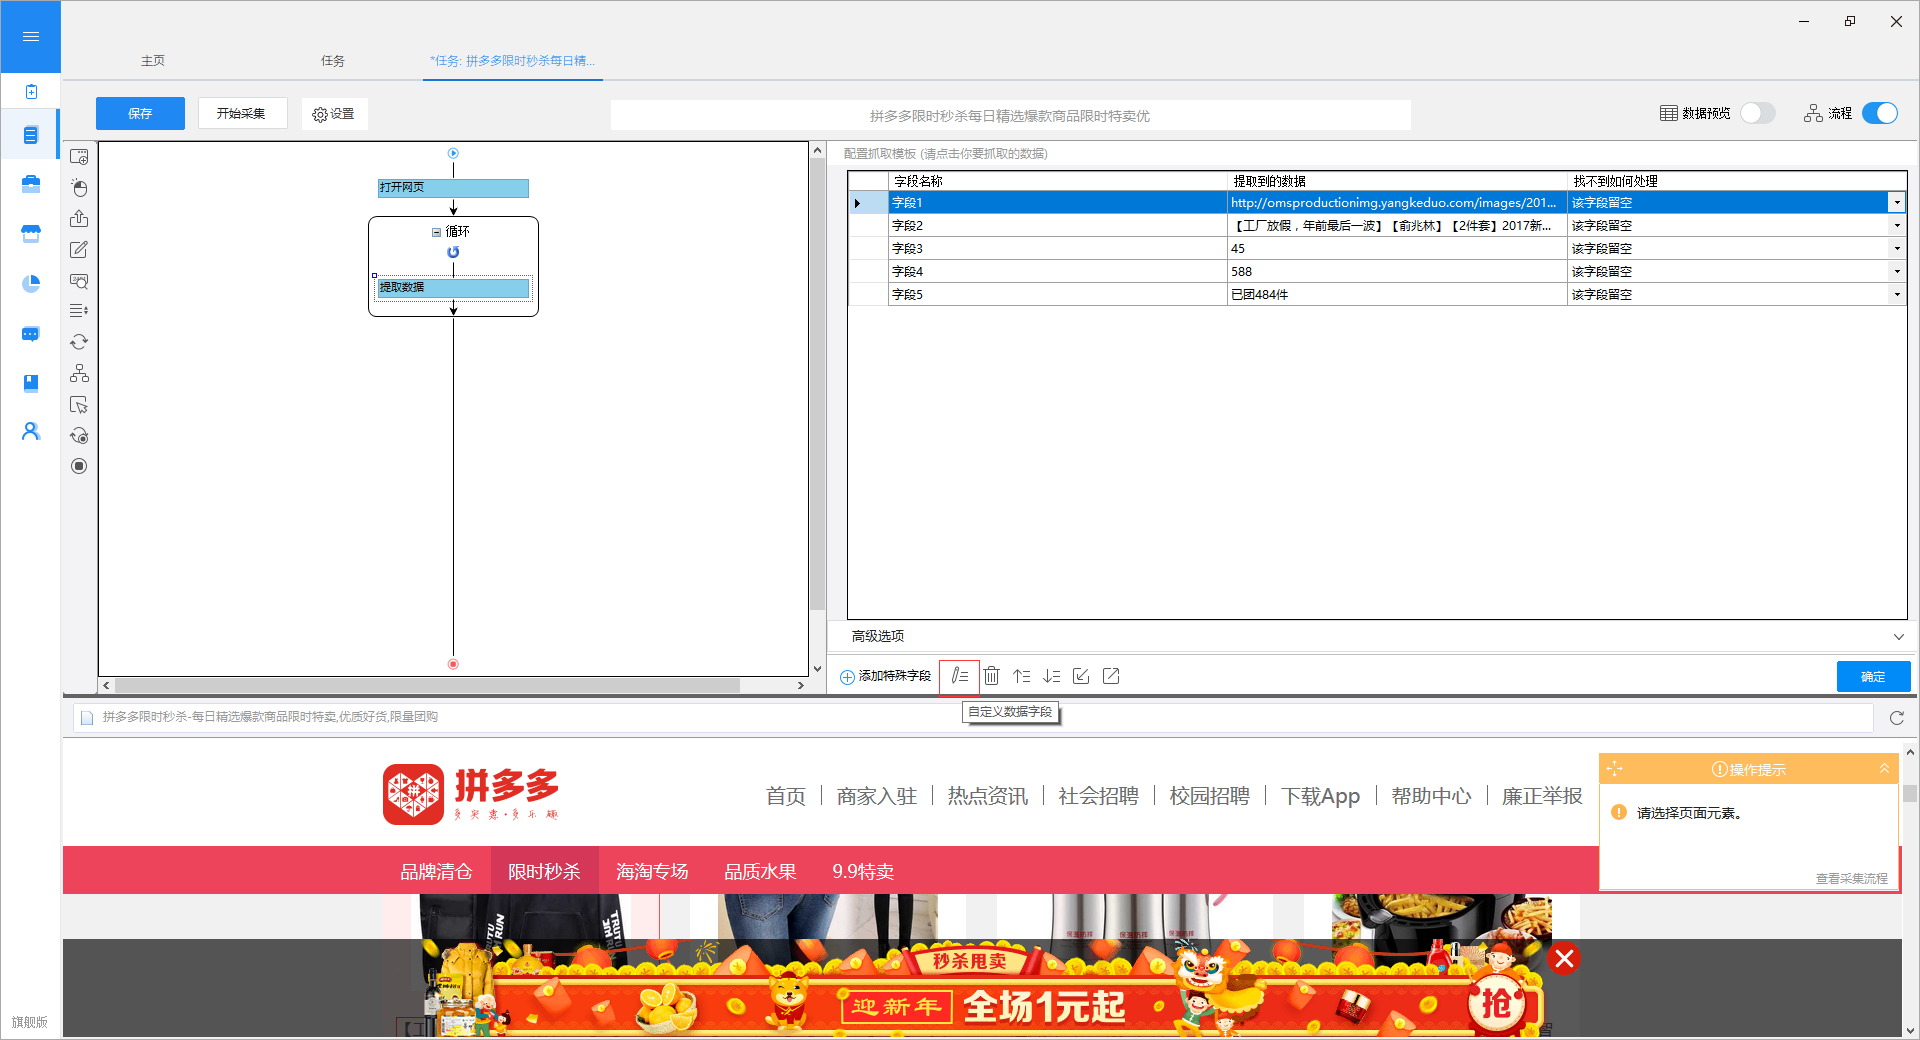Viewport: 1920px width, 1040px height.
Task: Select the end process stop tool
Action: point(79,466)
